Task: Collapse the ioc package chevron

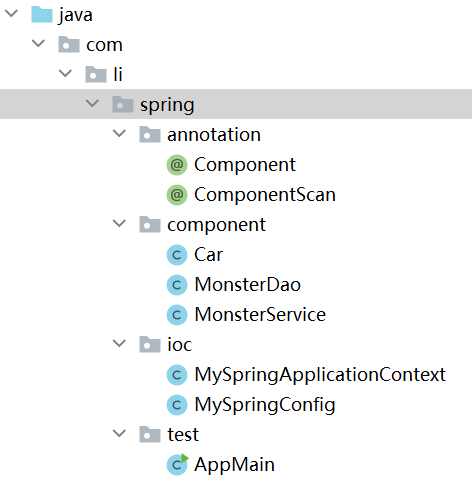Action: pyautogui.click(x=119, y=343)
